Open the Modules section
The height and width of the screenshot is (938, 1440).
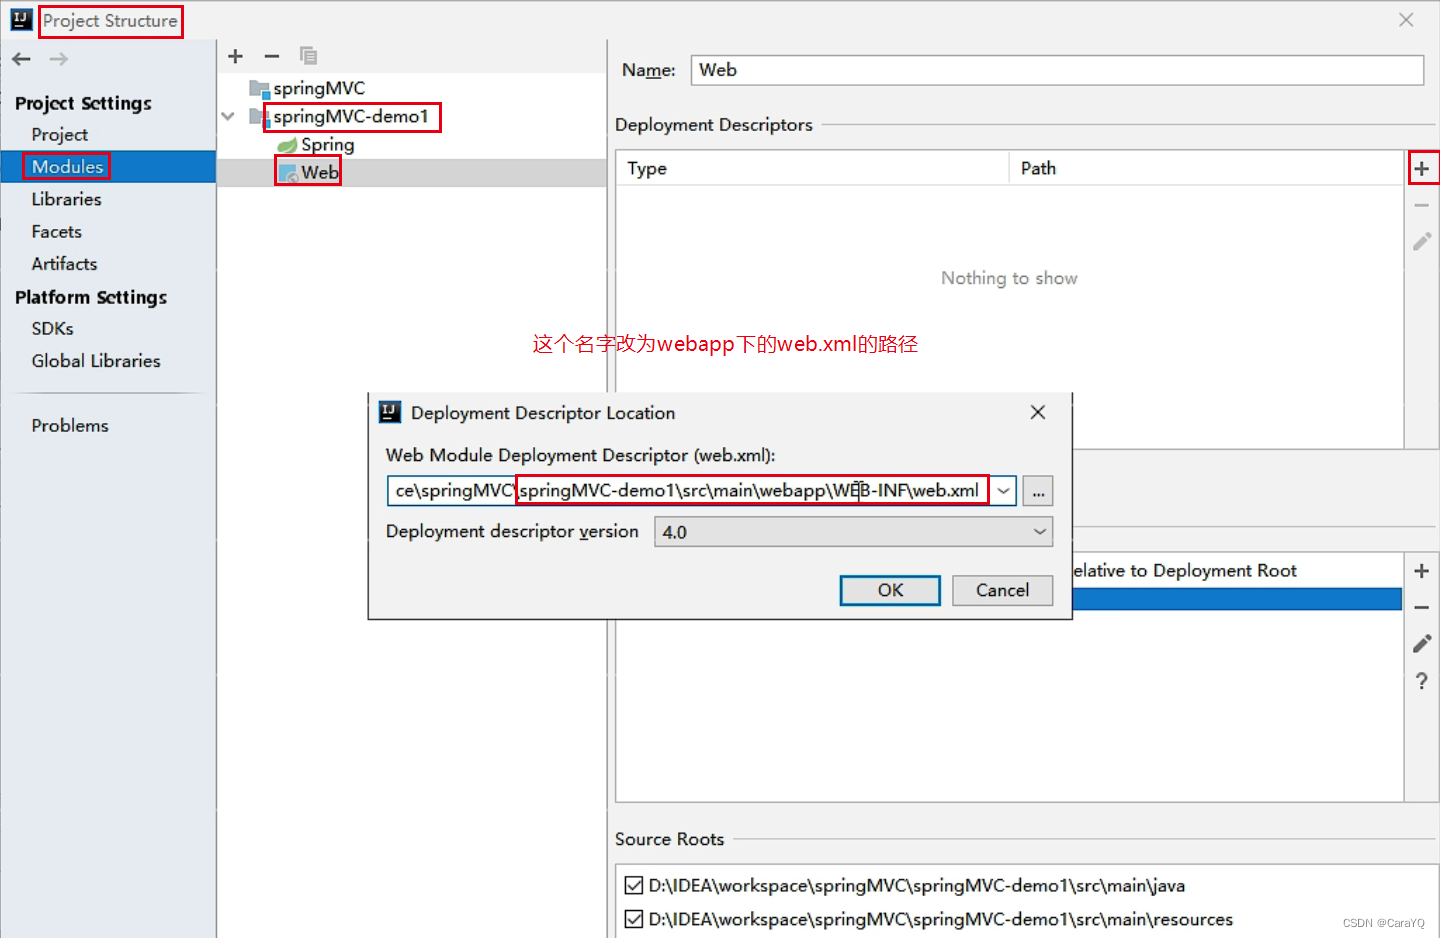point(67,167)
